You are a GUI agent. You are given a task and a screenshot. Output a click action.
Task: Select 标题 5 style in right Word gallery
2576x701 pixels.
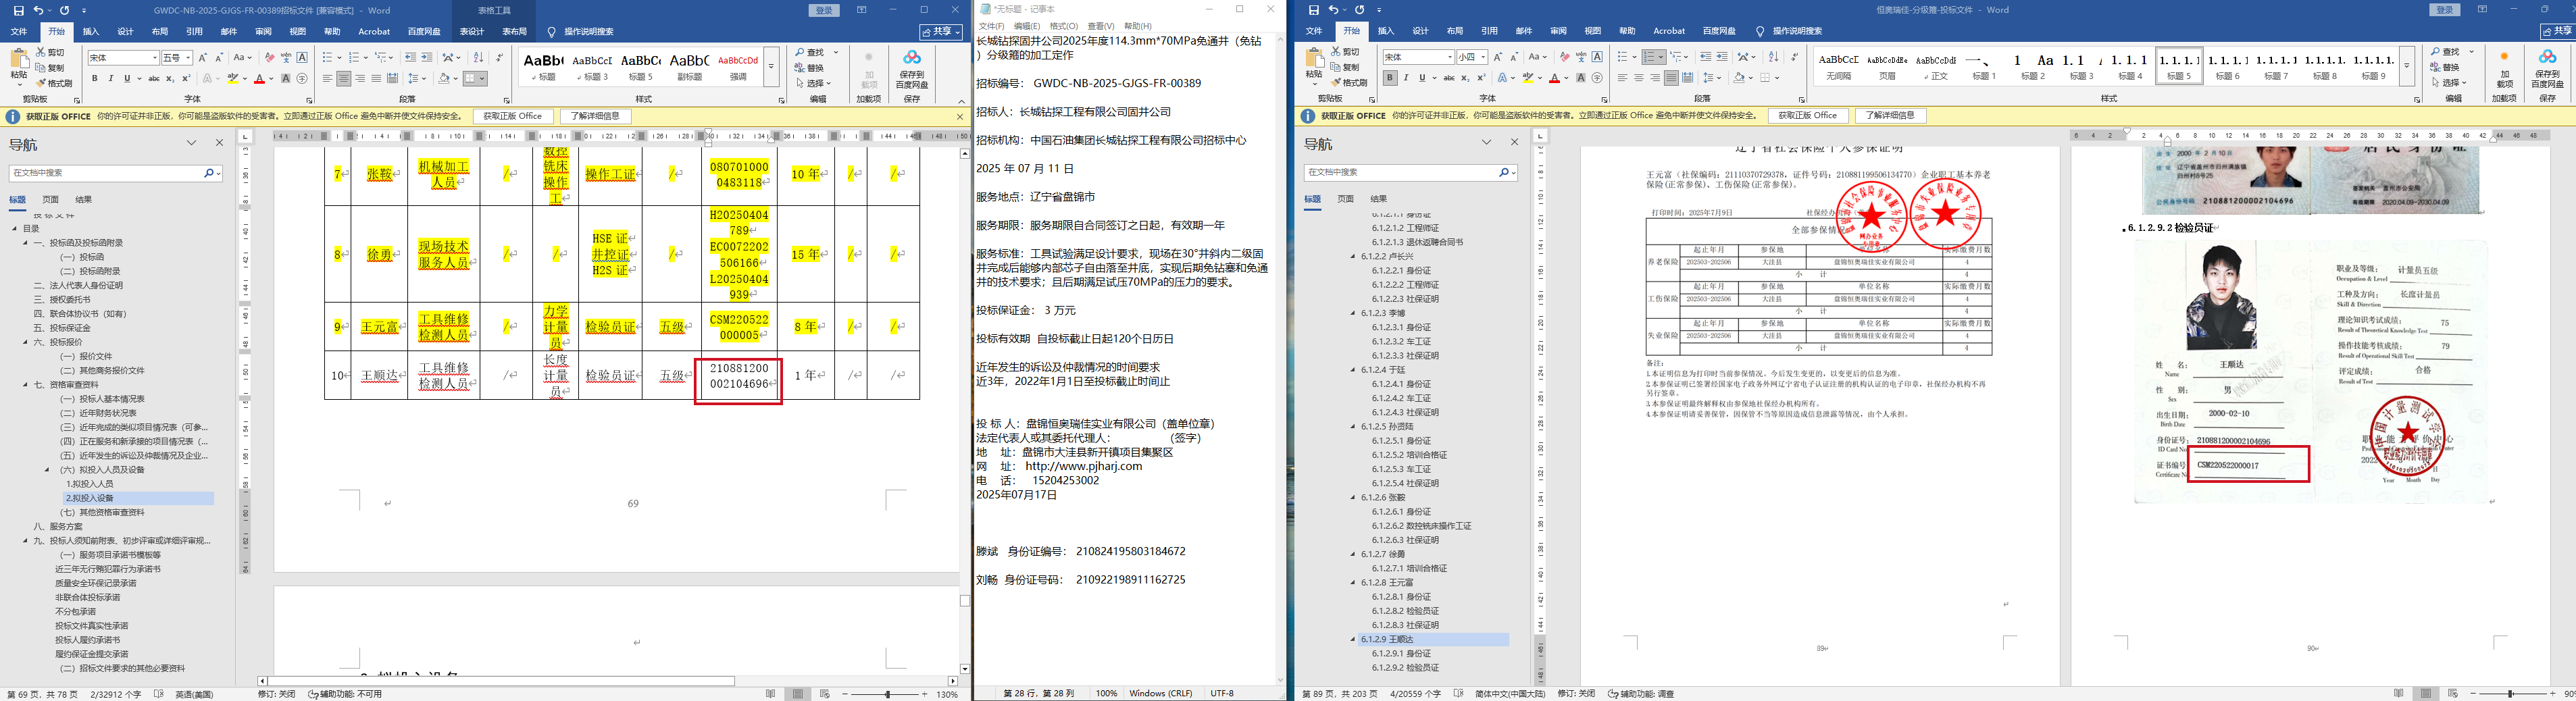tap(2179, 66)
